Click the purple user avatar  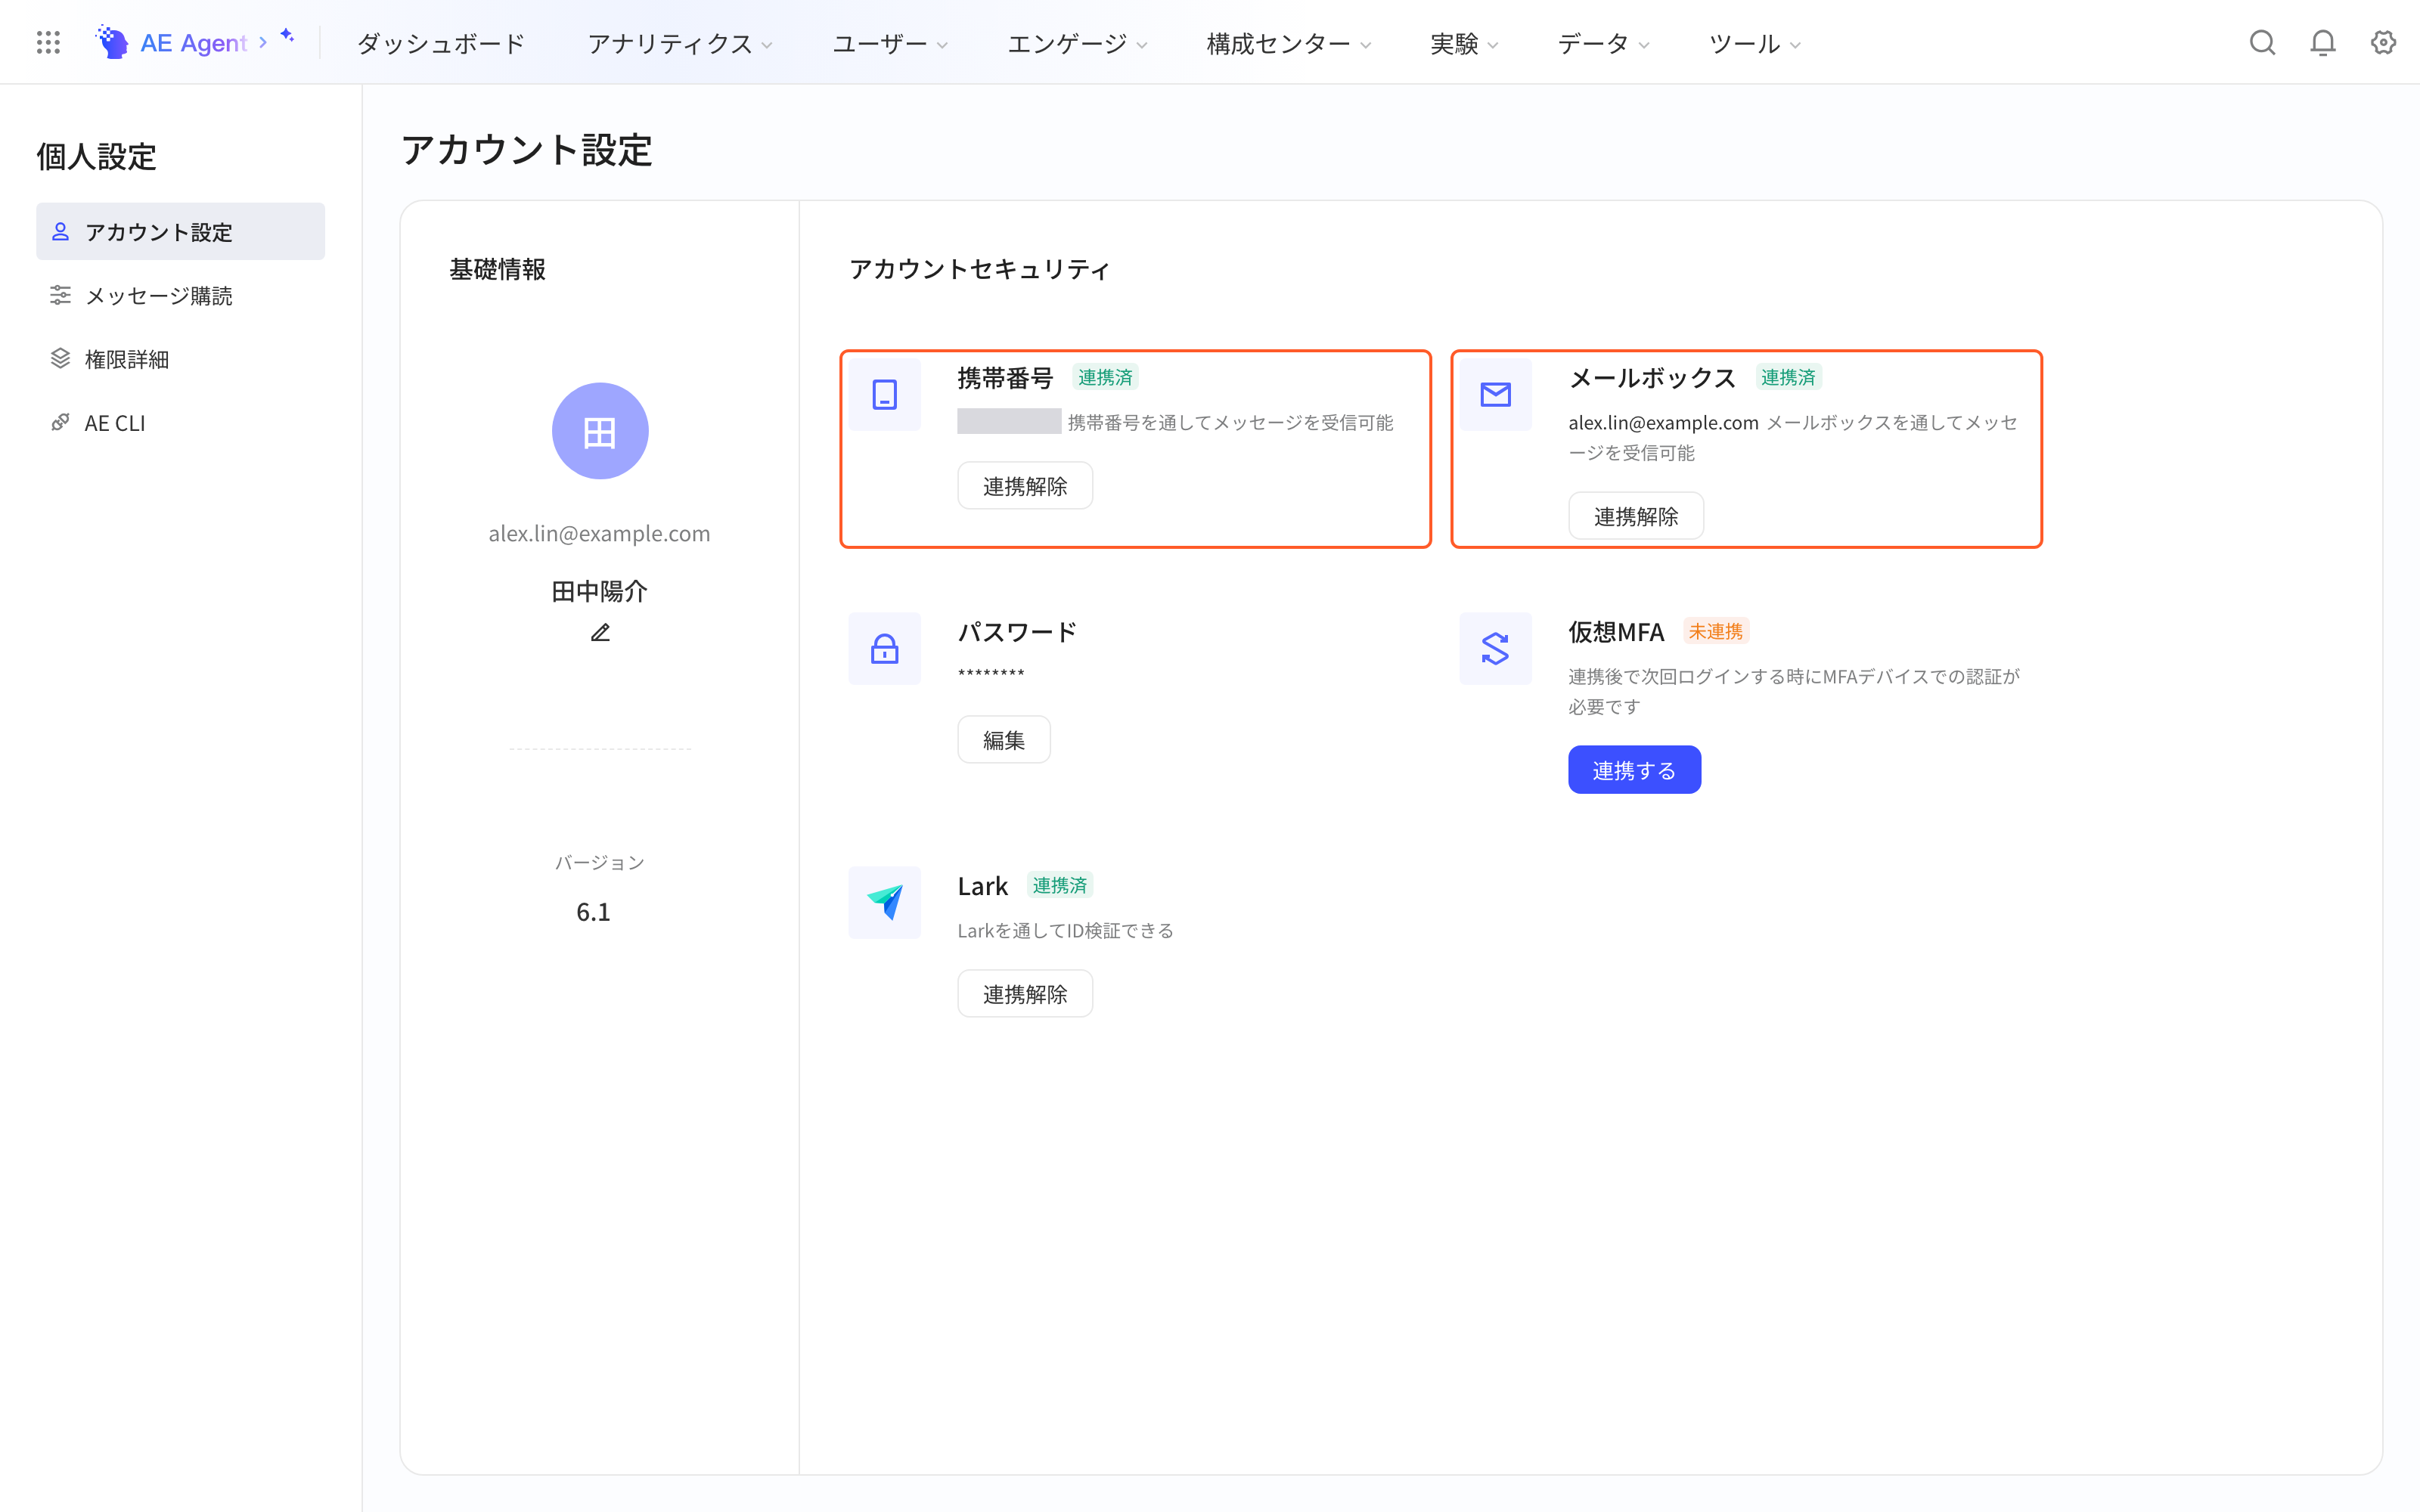coord(600,431)
